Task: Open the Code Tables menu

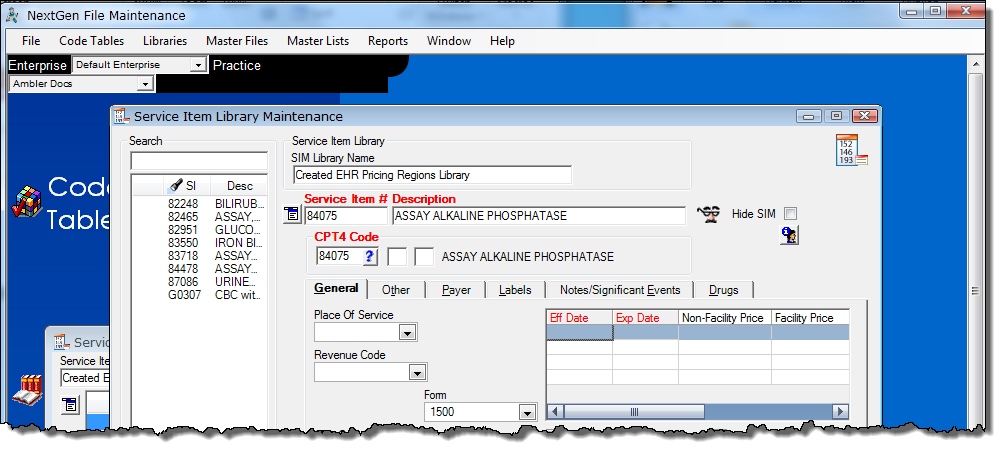Action: [x=91, y=41]
